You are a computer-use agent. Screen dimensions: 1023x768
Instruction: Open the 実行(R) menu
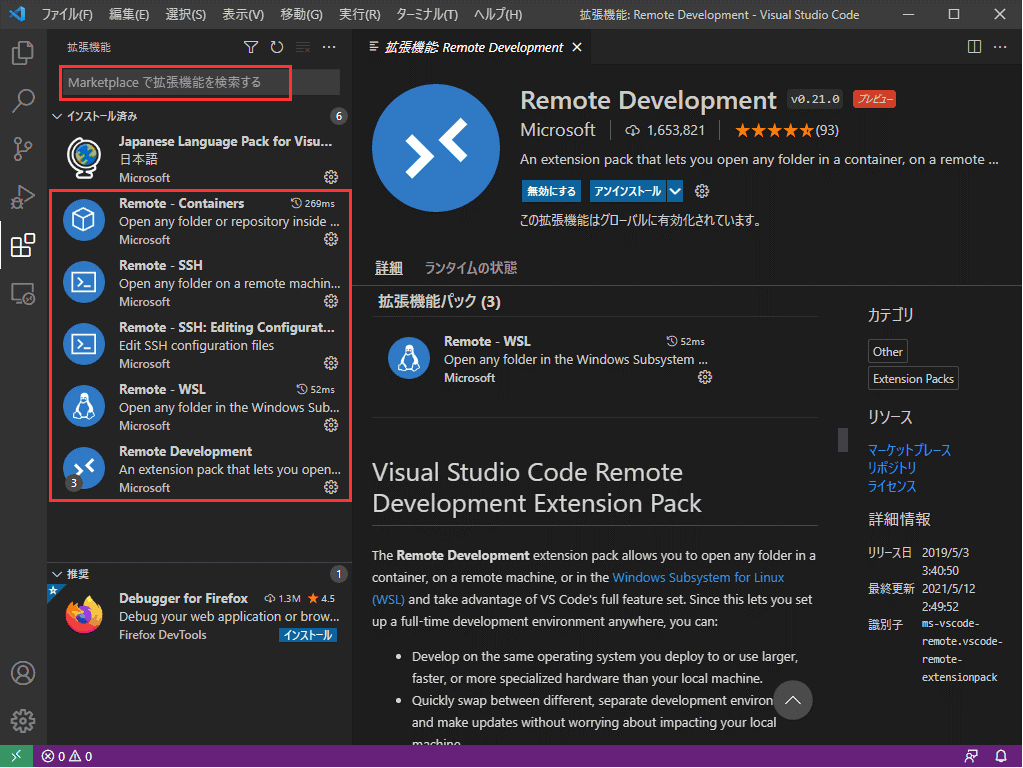tap(359, 14)
